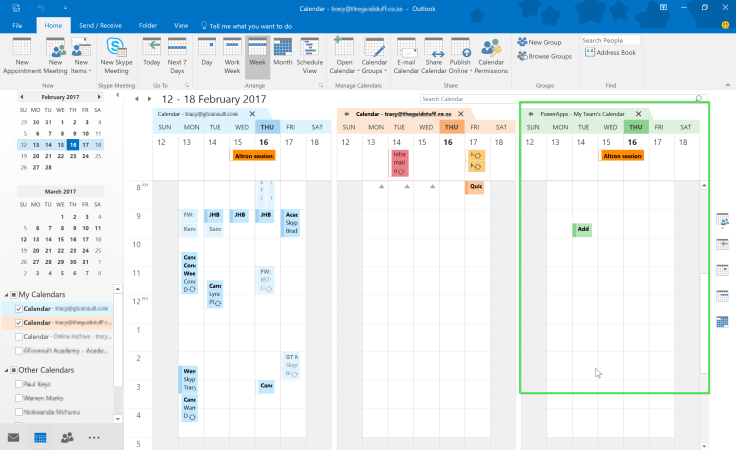The width and height of the screenshot is (736, 450).
Task: Go forward one week in calendar
Action: click(149, 99)
